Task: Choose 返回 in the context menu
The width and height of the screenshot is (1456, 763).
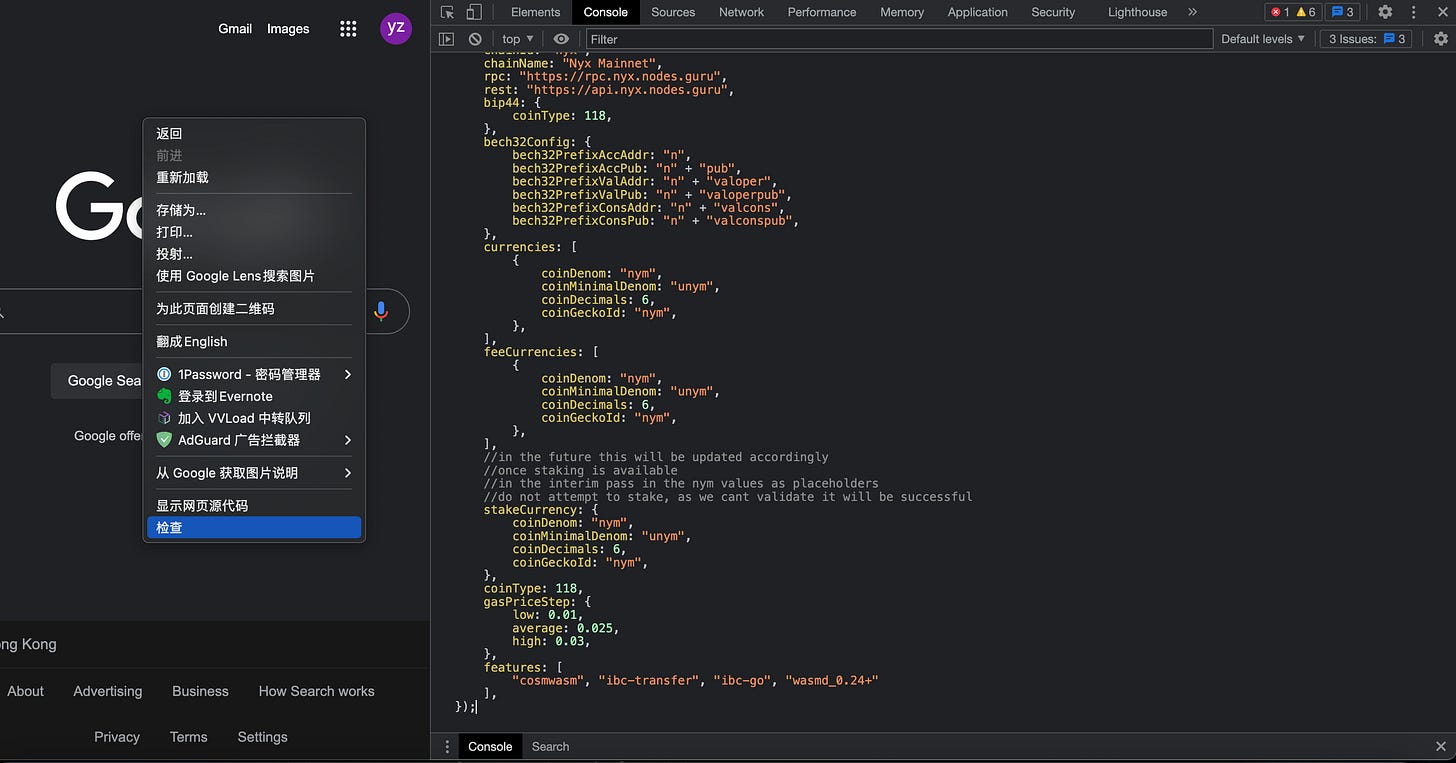Action: 253,134
